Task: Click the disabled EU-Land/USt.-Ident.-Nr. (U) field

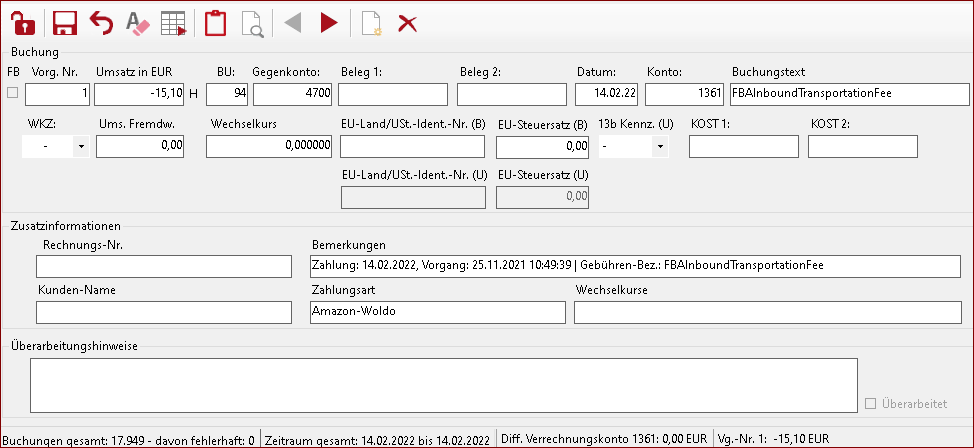Action: [413, 197]
